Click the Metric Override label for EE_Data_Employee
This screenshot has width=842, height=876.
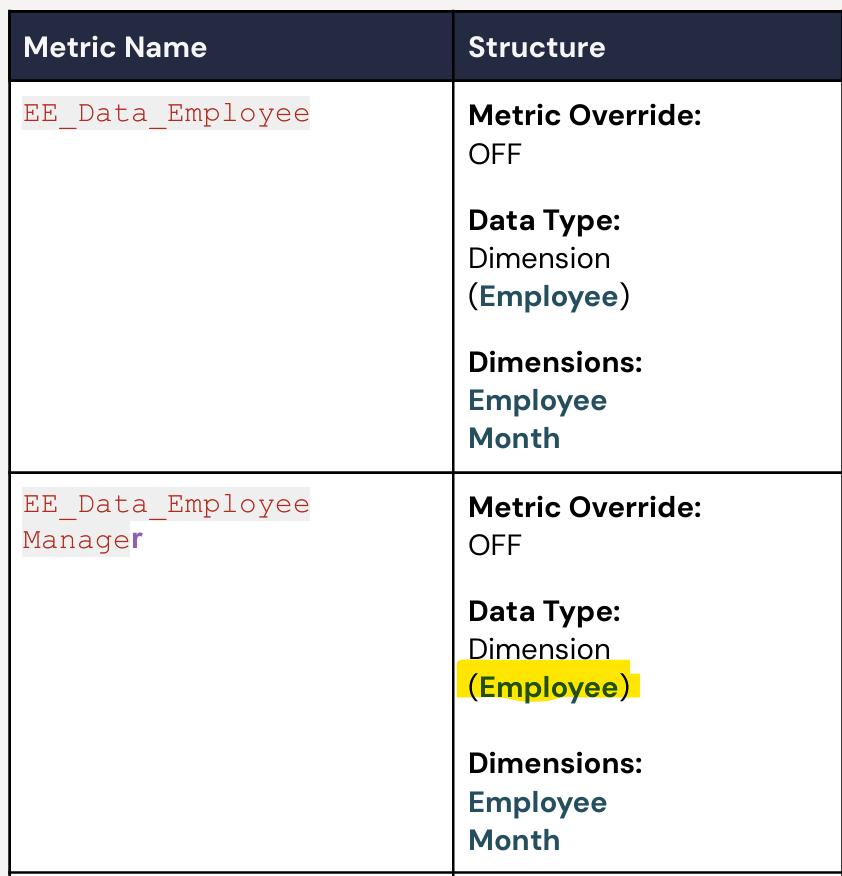[585, 116]
